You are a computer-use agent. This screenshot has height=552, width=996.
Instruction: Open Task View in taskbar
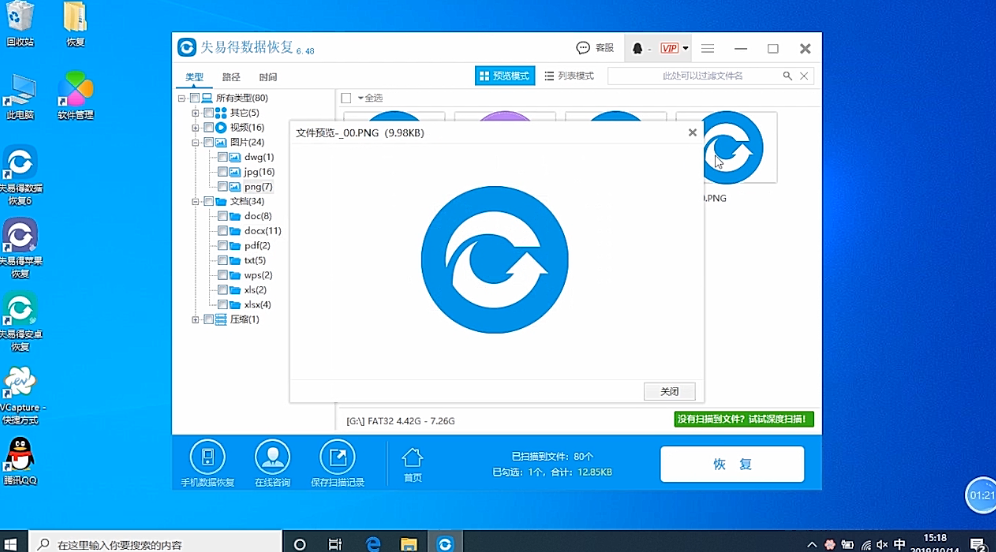click(x=335, y=544)
